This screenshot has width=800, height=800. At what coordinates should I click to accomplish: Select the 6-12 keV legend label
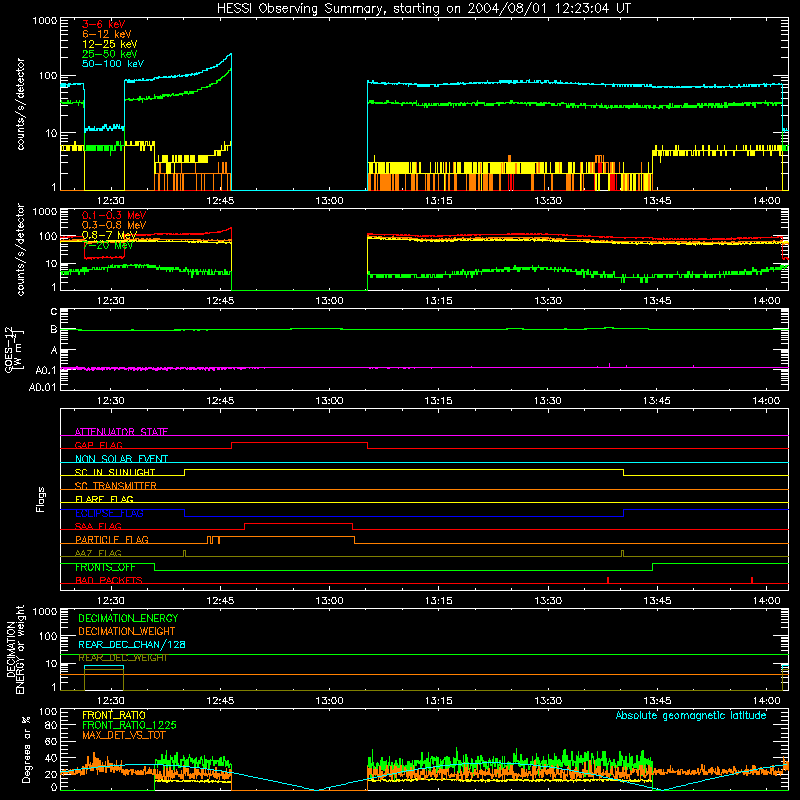(x=107, y=34)
